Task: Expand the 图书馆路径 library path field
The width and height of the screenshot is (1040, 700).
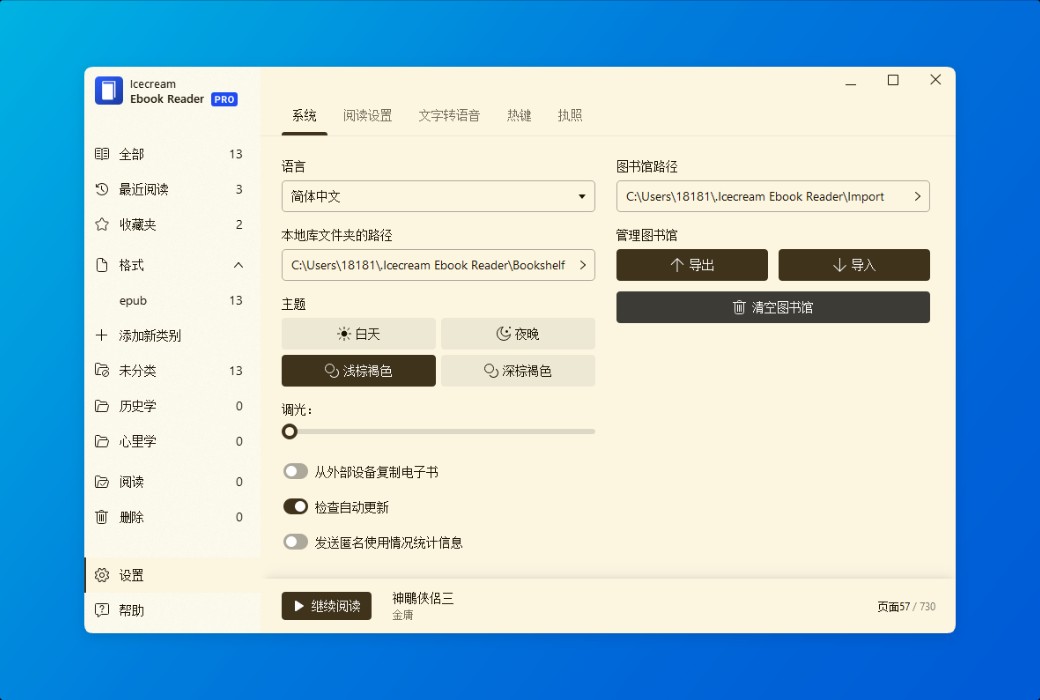Action: tap(916, 196)
